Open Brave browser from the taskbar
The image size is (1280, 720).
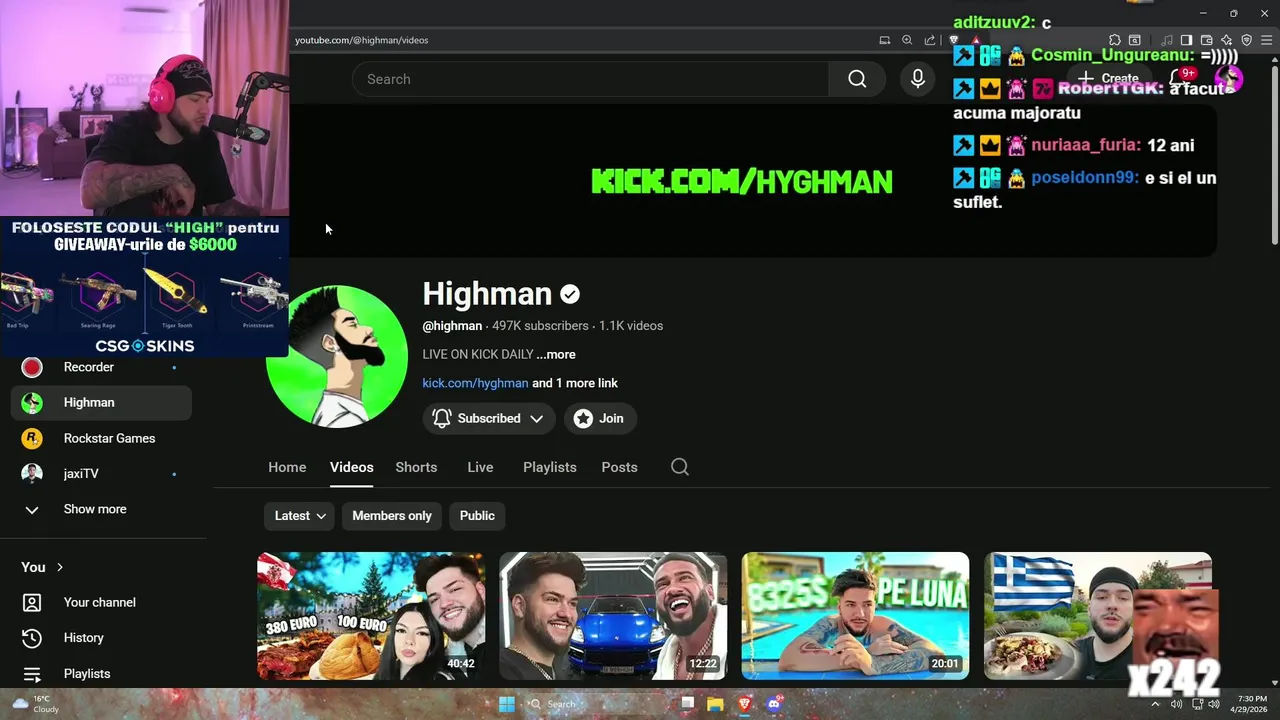[744, 704]
